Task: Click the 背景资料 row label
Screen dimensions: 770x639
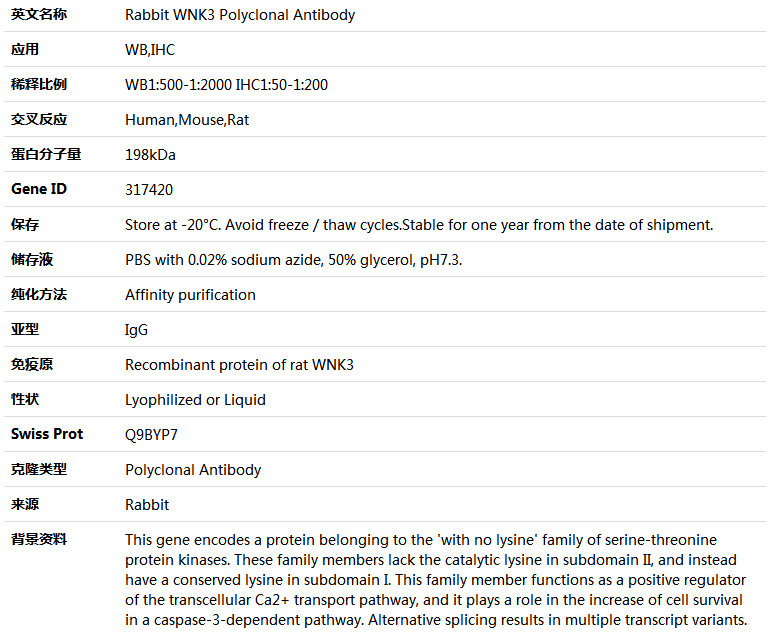Action: click(x=39, y=539)
